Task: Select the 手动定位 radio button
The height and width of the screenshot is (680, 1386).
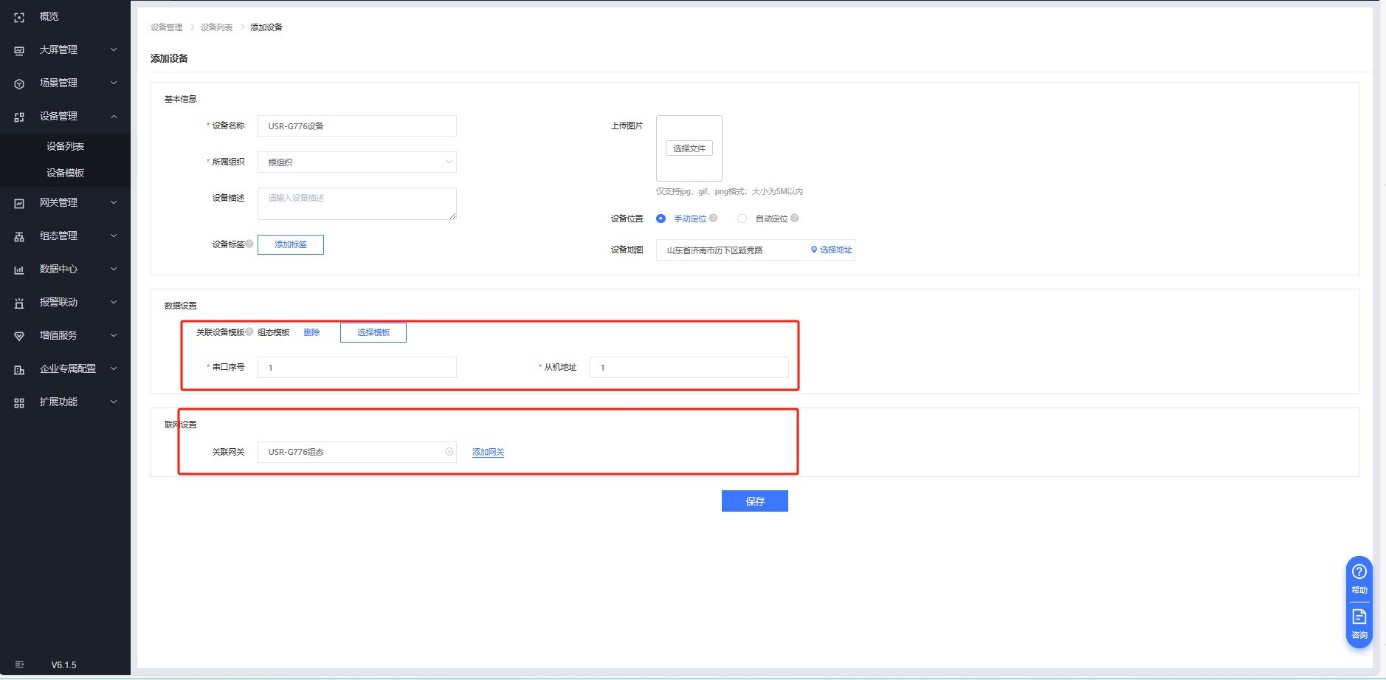Action: click(x=661, y=218)
